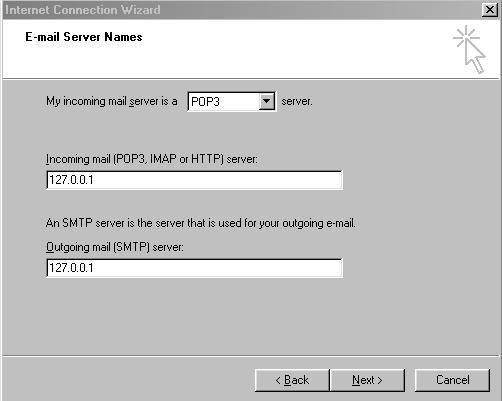The height and width of the screenshot is (401, 502).
Task: Click the 'My incoming mail server is a' label
Action: click(x=112, y=101)
